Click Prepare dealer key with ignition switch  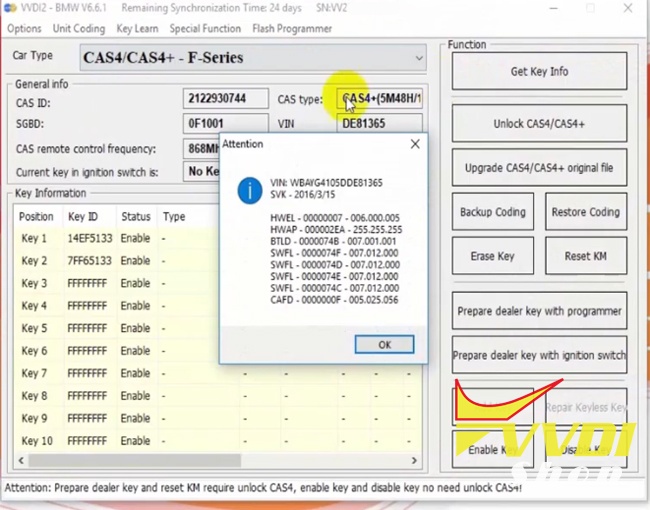(x=539, y=355)
